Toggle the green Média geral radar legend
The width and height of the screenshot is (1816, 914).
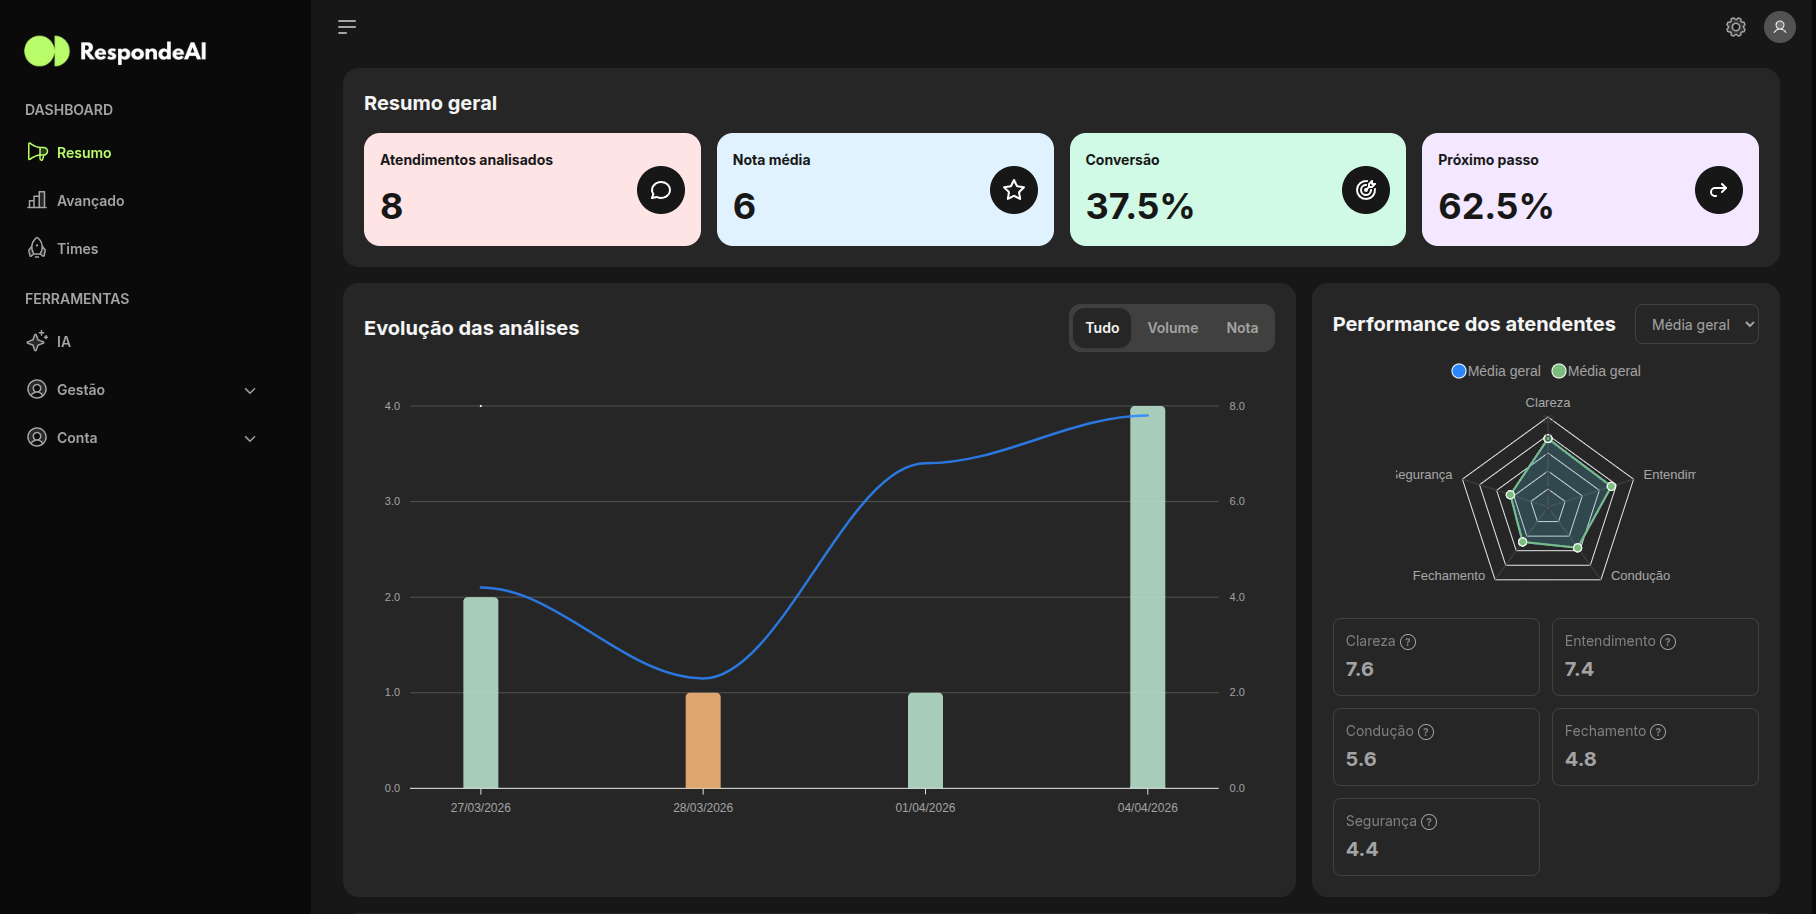click(1596, 370)
